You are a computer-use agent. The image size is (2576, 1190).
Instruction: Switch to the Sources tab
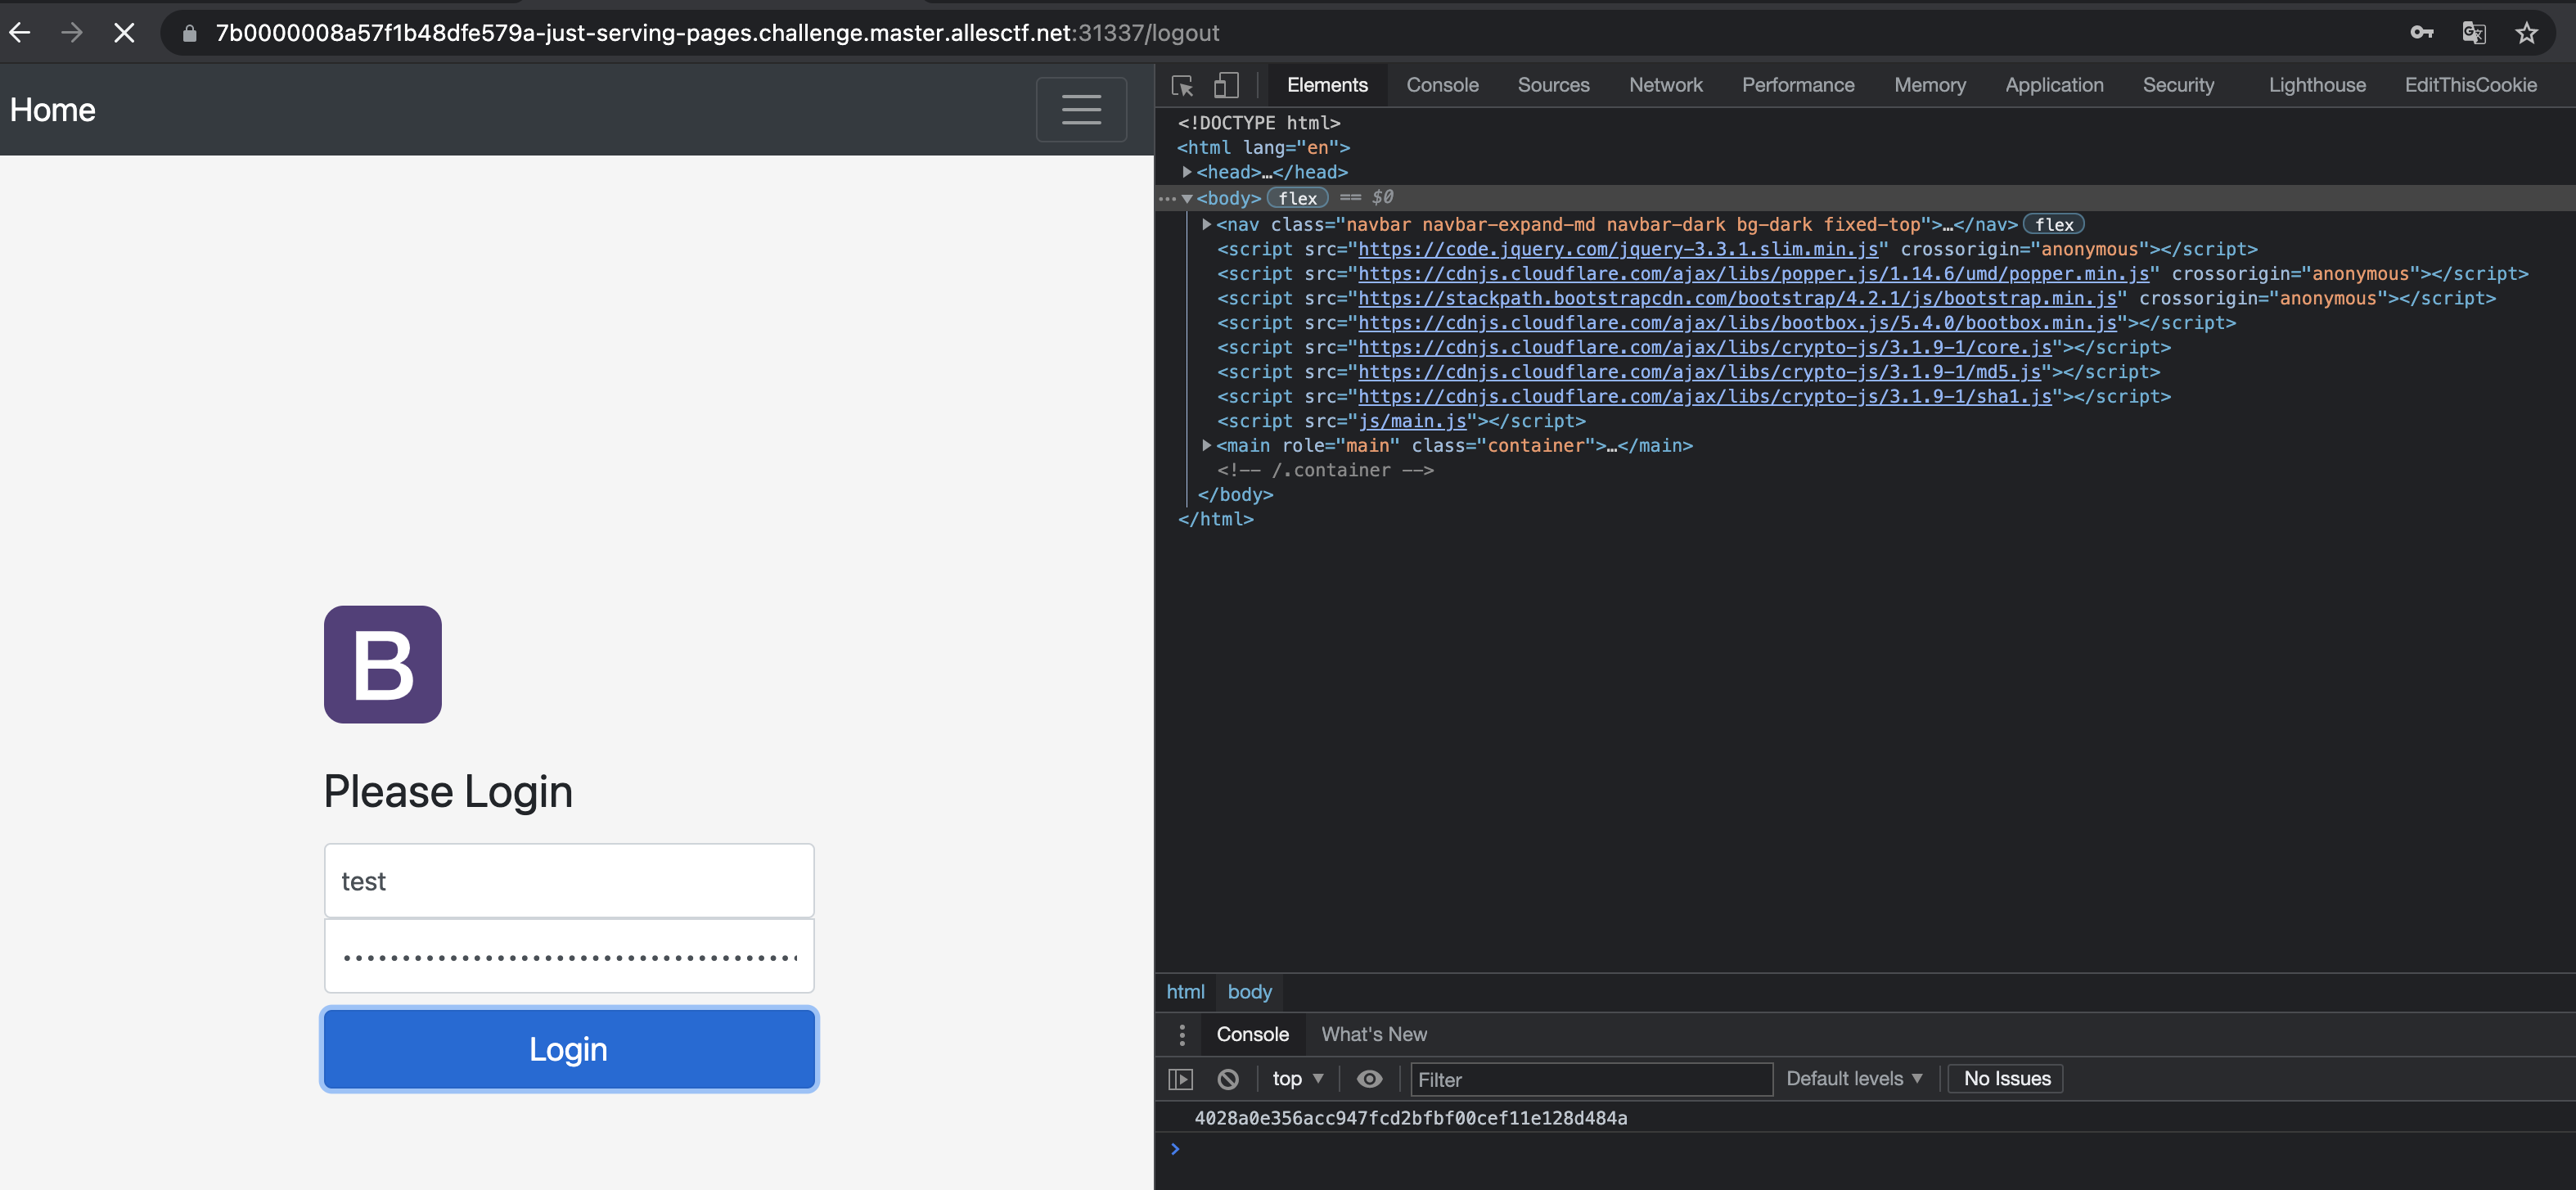[x=1553, y=86]
